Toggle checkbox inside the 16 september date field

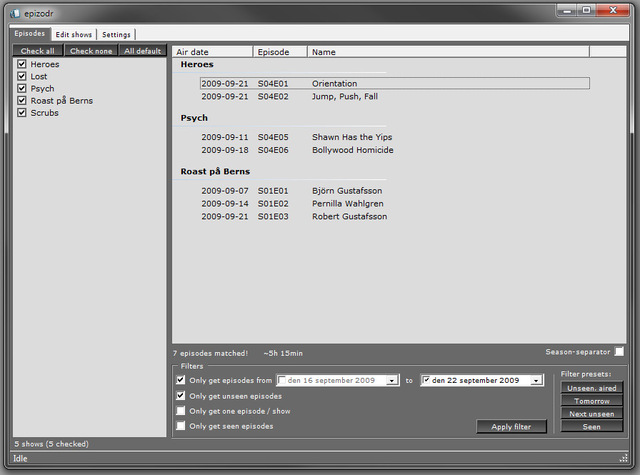[283, 381]
